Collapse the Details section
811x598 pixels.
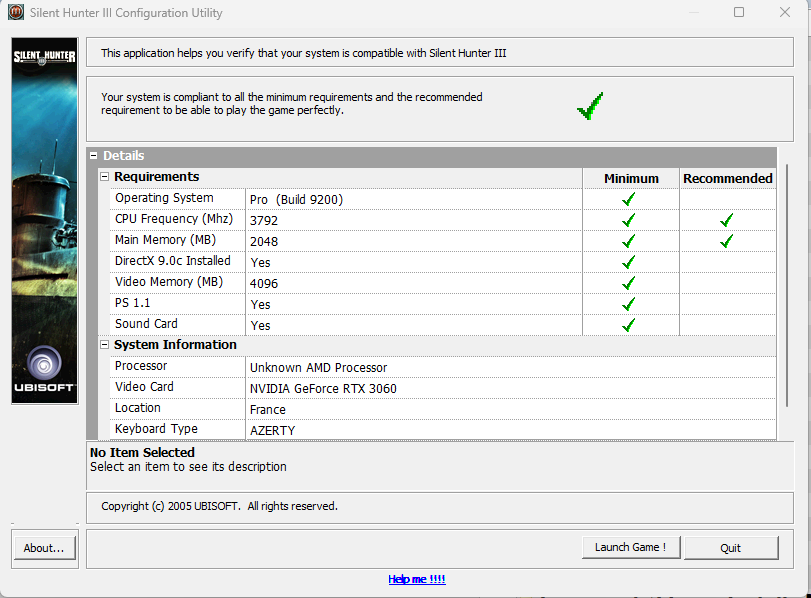pos(94,156)
